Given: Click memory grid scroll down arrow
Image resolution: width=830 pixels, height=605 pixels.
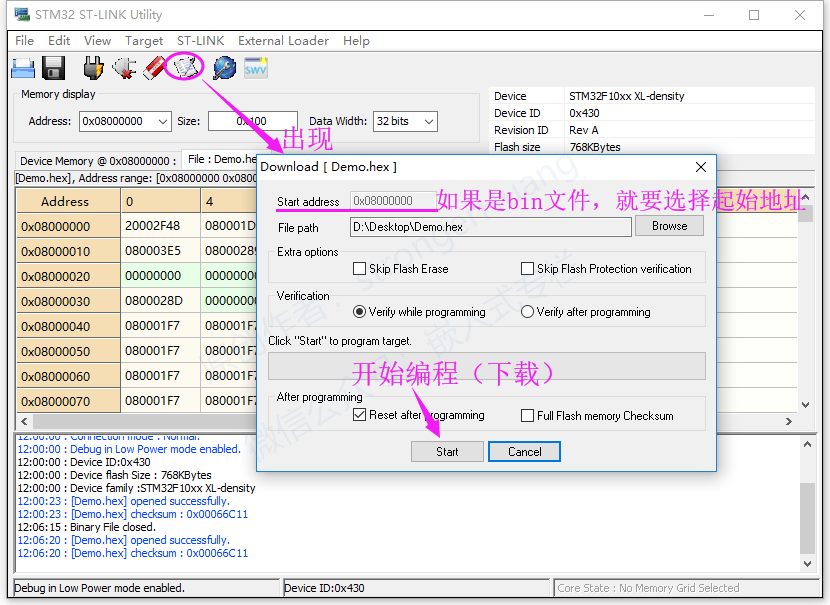Looking at the screenshot, I should [x=805, y=405].
